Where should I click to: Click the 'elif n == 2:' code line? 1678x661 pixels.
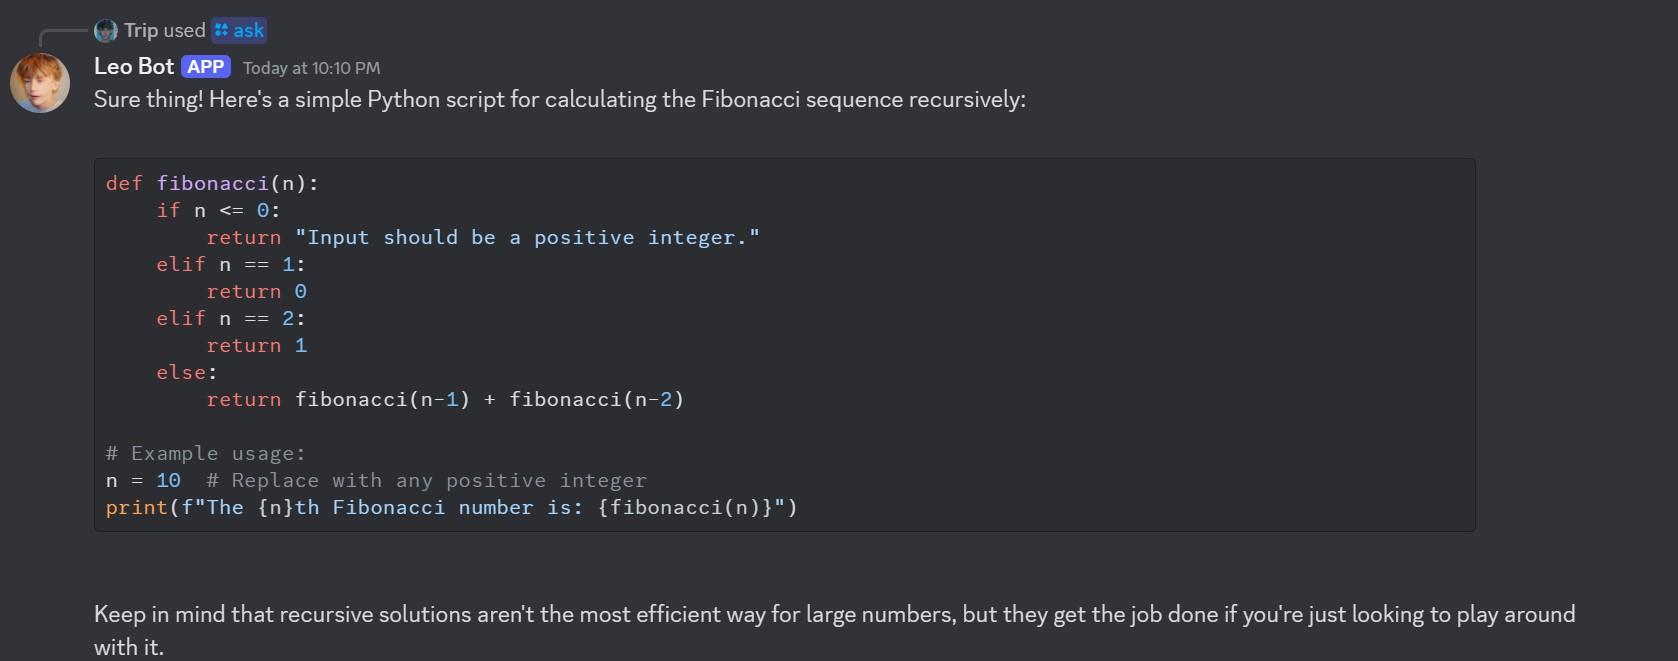pyautogui.click(x=230, y=319)
